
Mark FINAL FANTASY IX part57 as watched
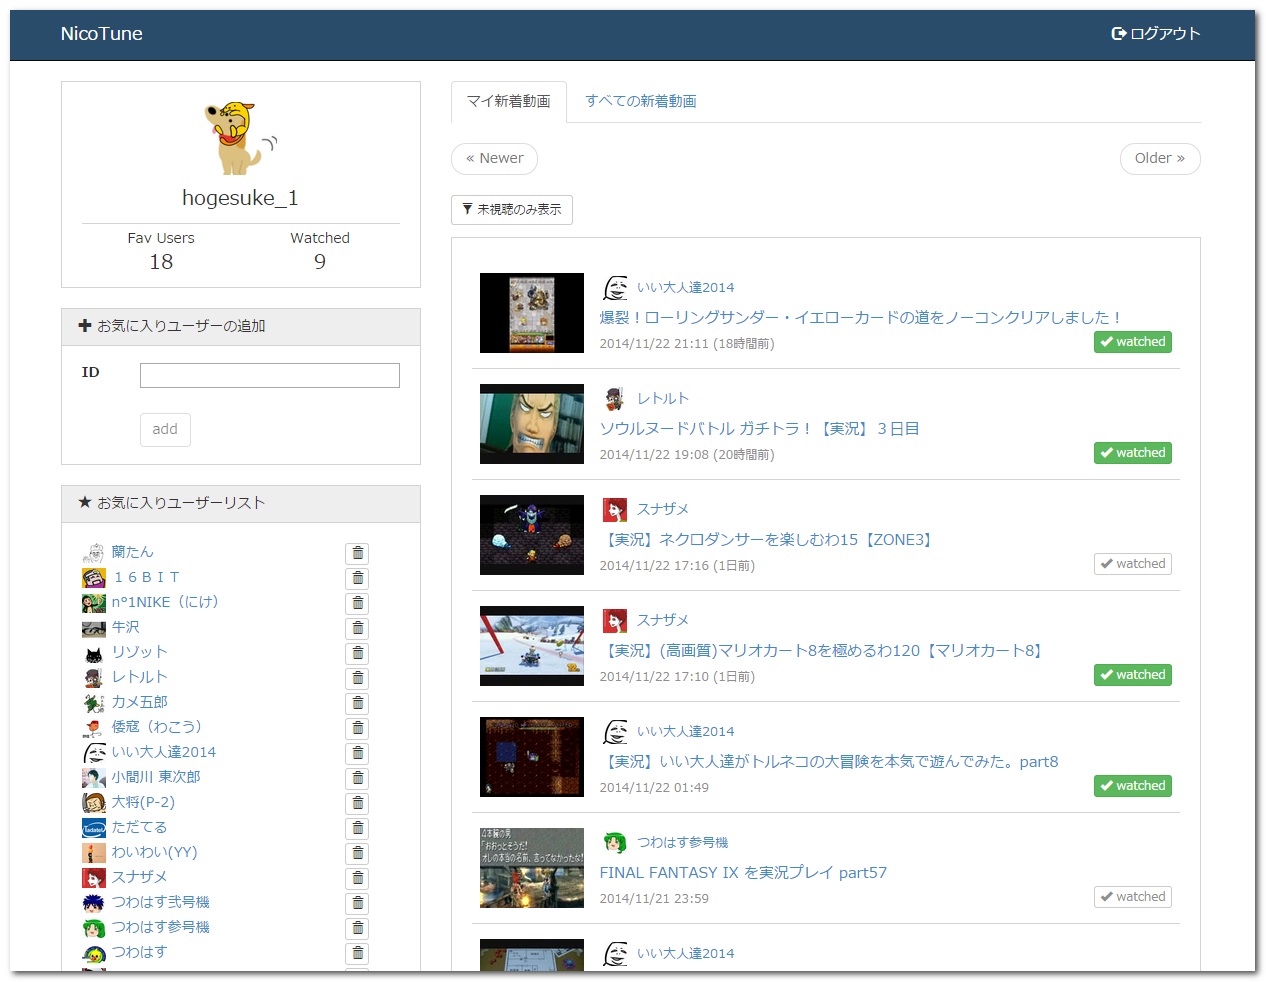(x=1132, y=897)
